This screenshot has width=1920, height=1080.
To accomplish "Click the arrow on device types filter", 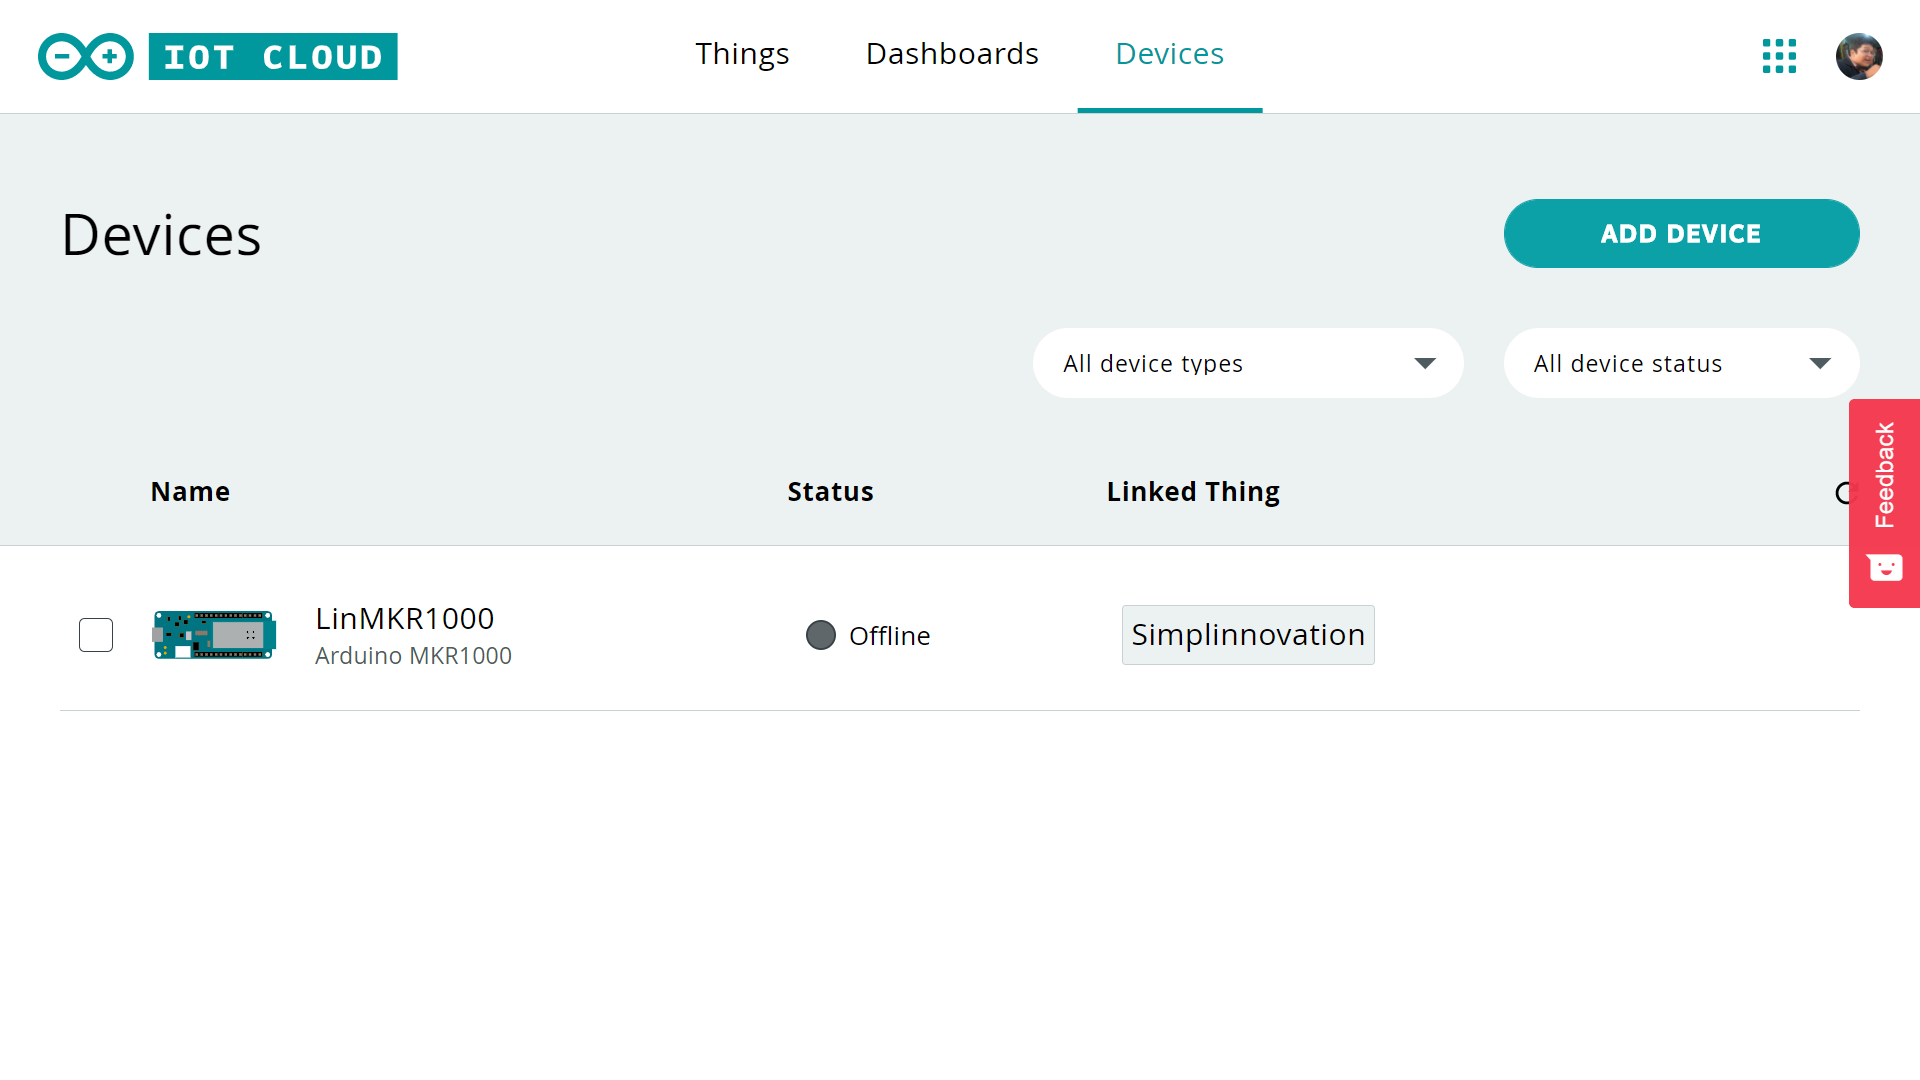I will click(1425, 363).
